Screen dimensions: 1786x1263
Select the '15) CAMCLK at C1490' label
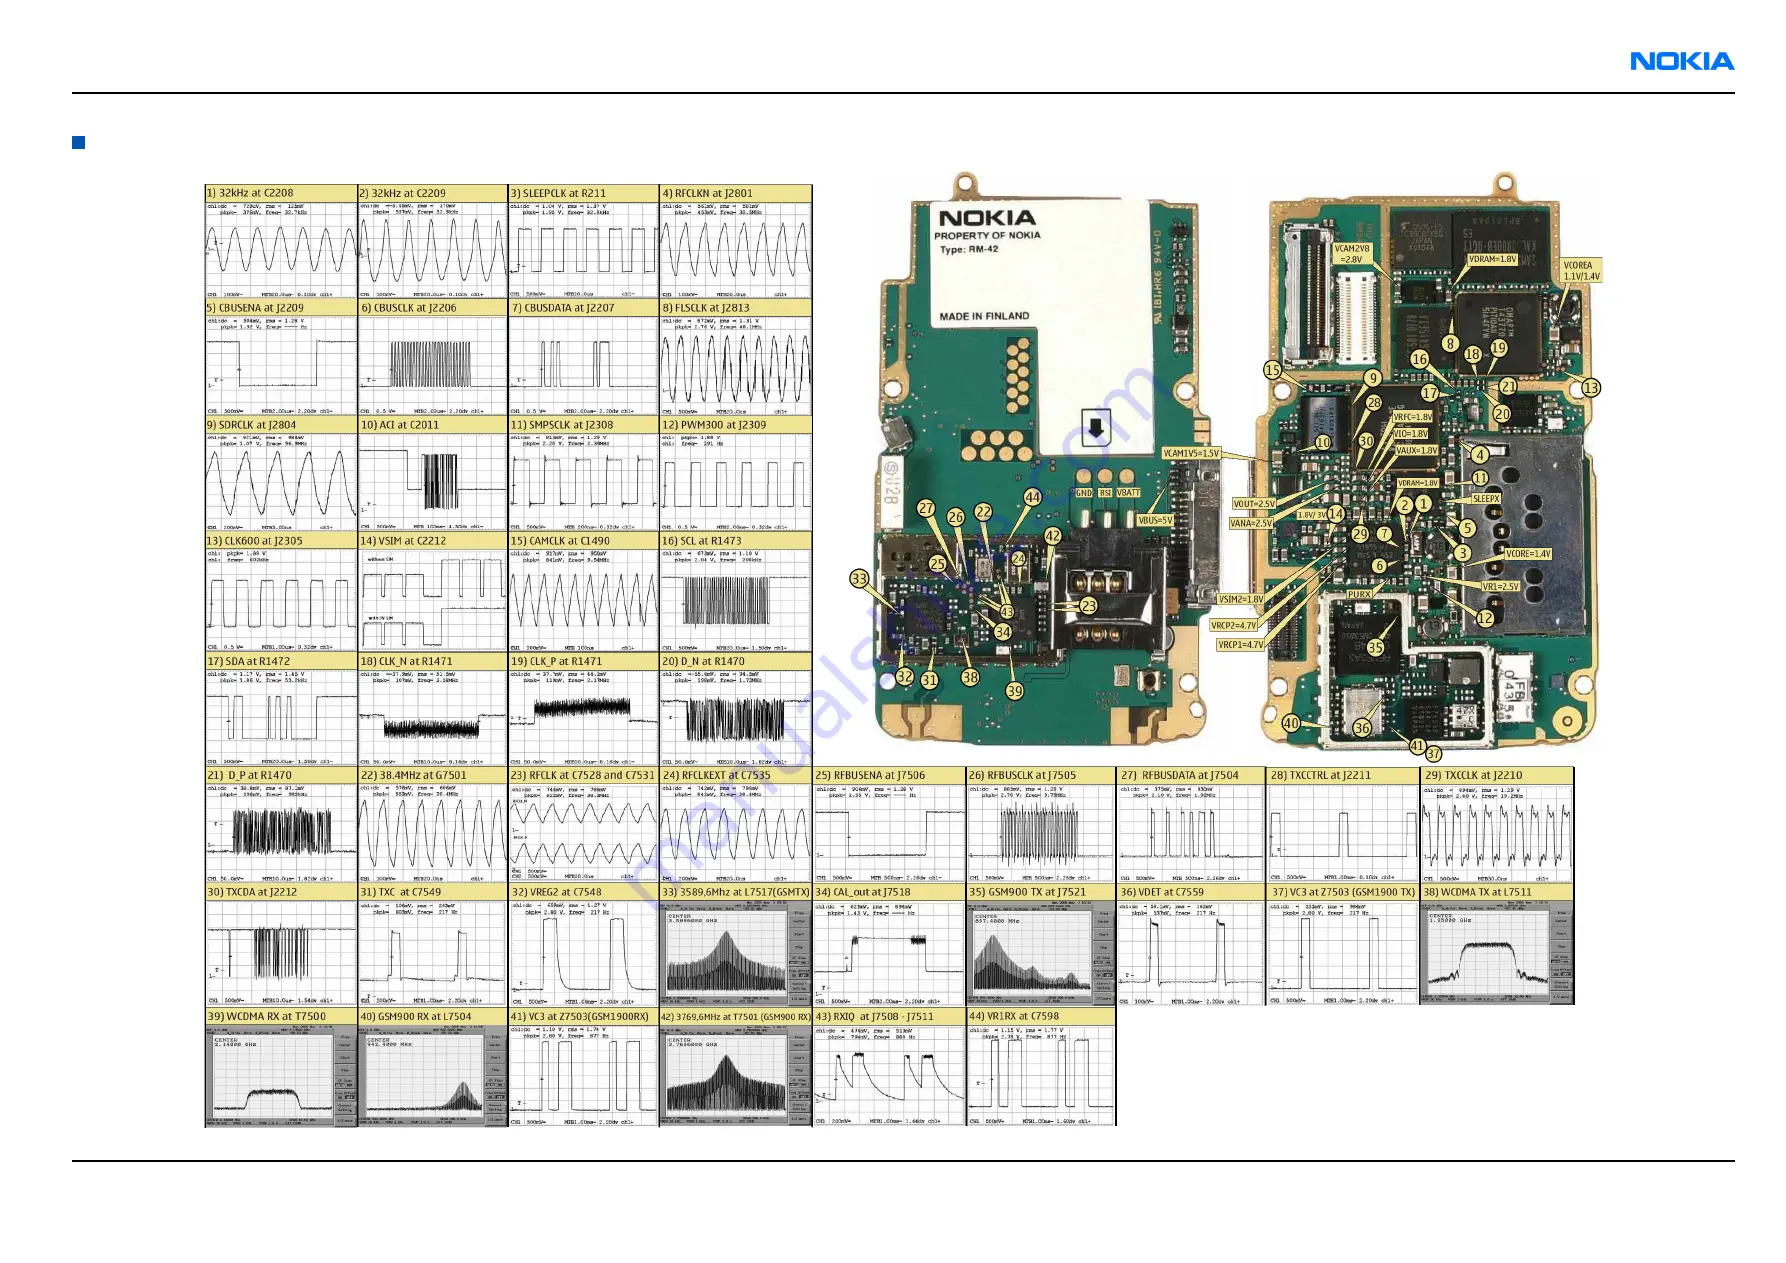(559, 541)
